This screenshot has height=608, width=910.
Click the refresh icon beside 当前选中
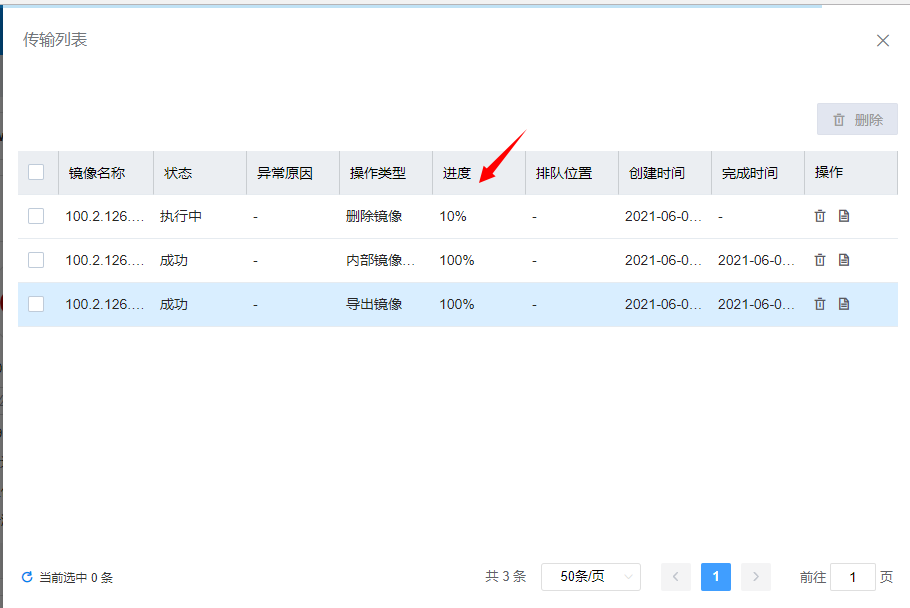tap(27, 577)
